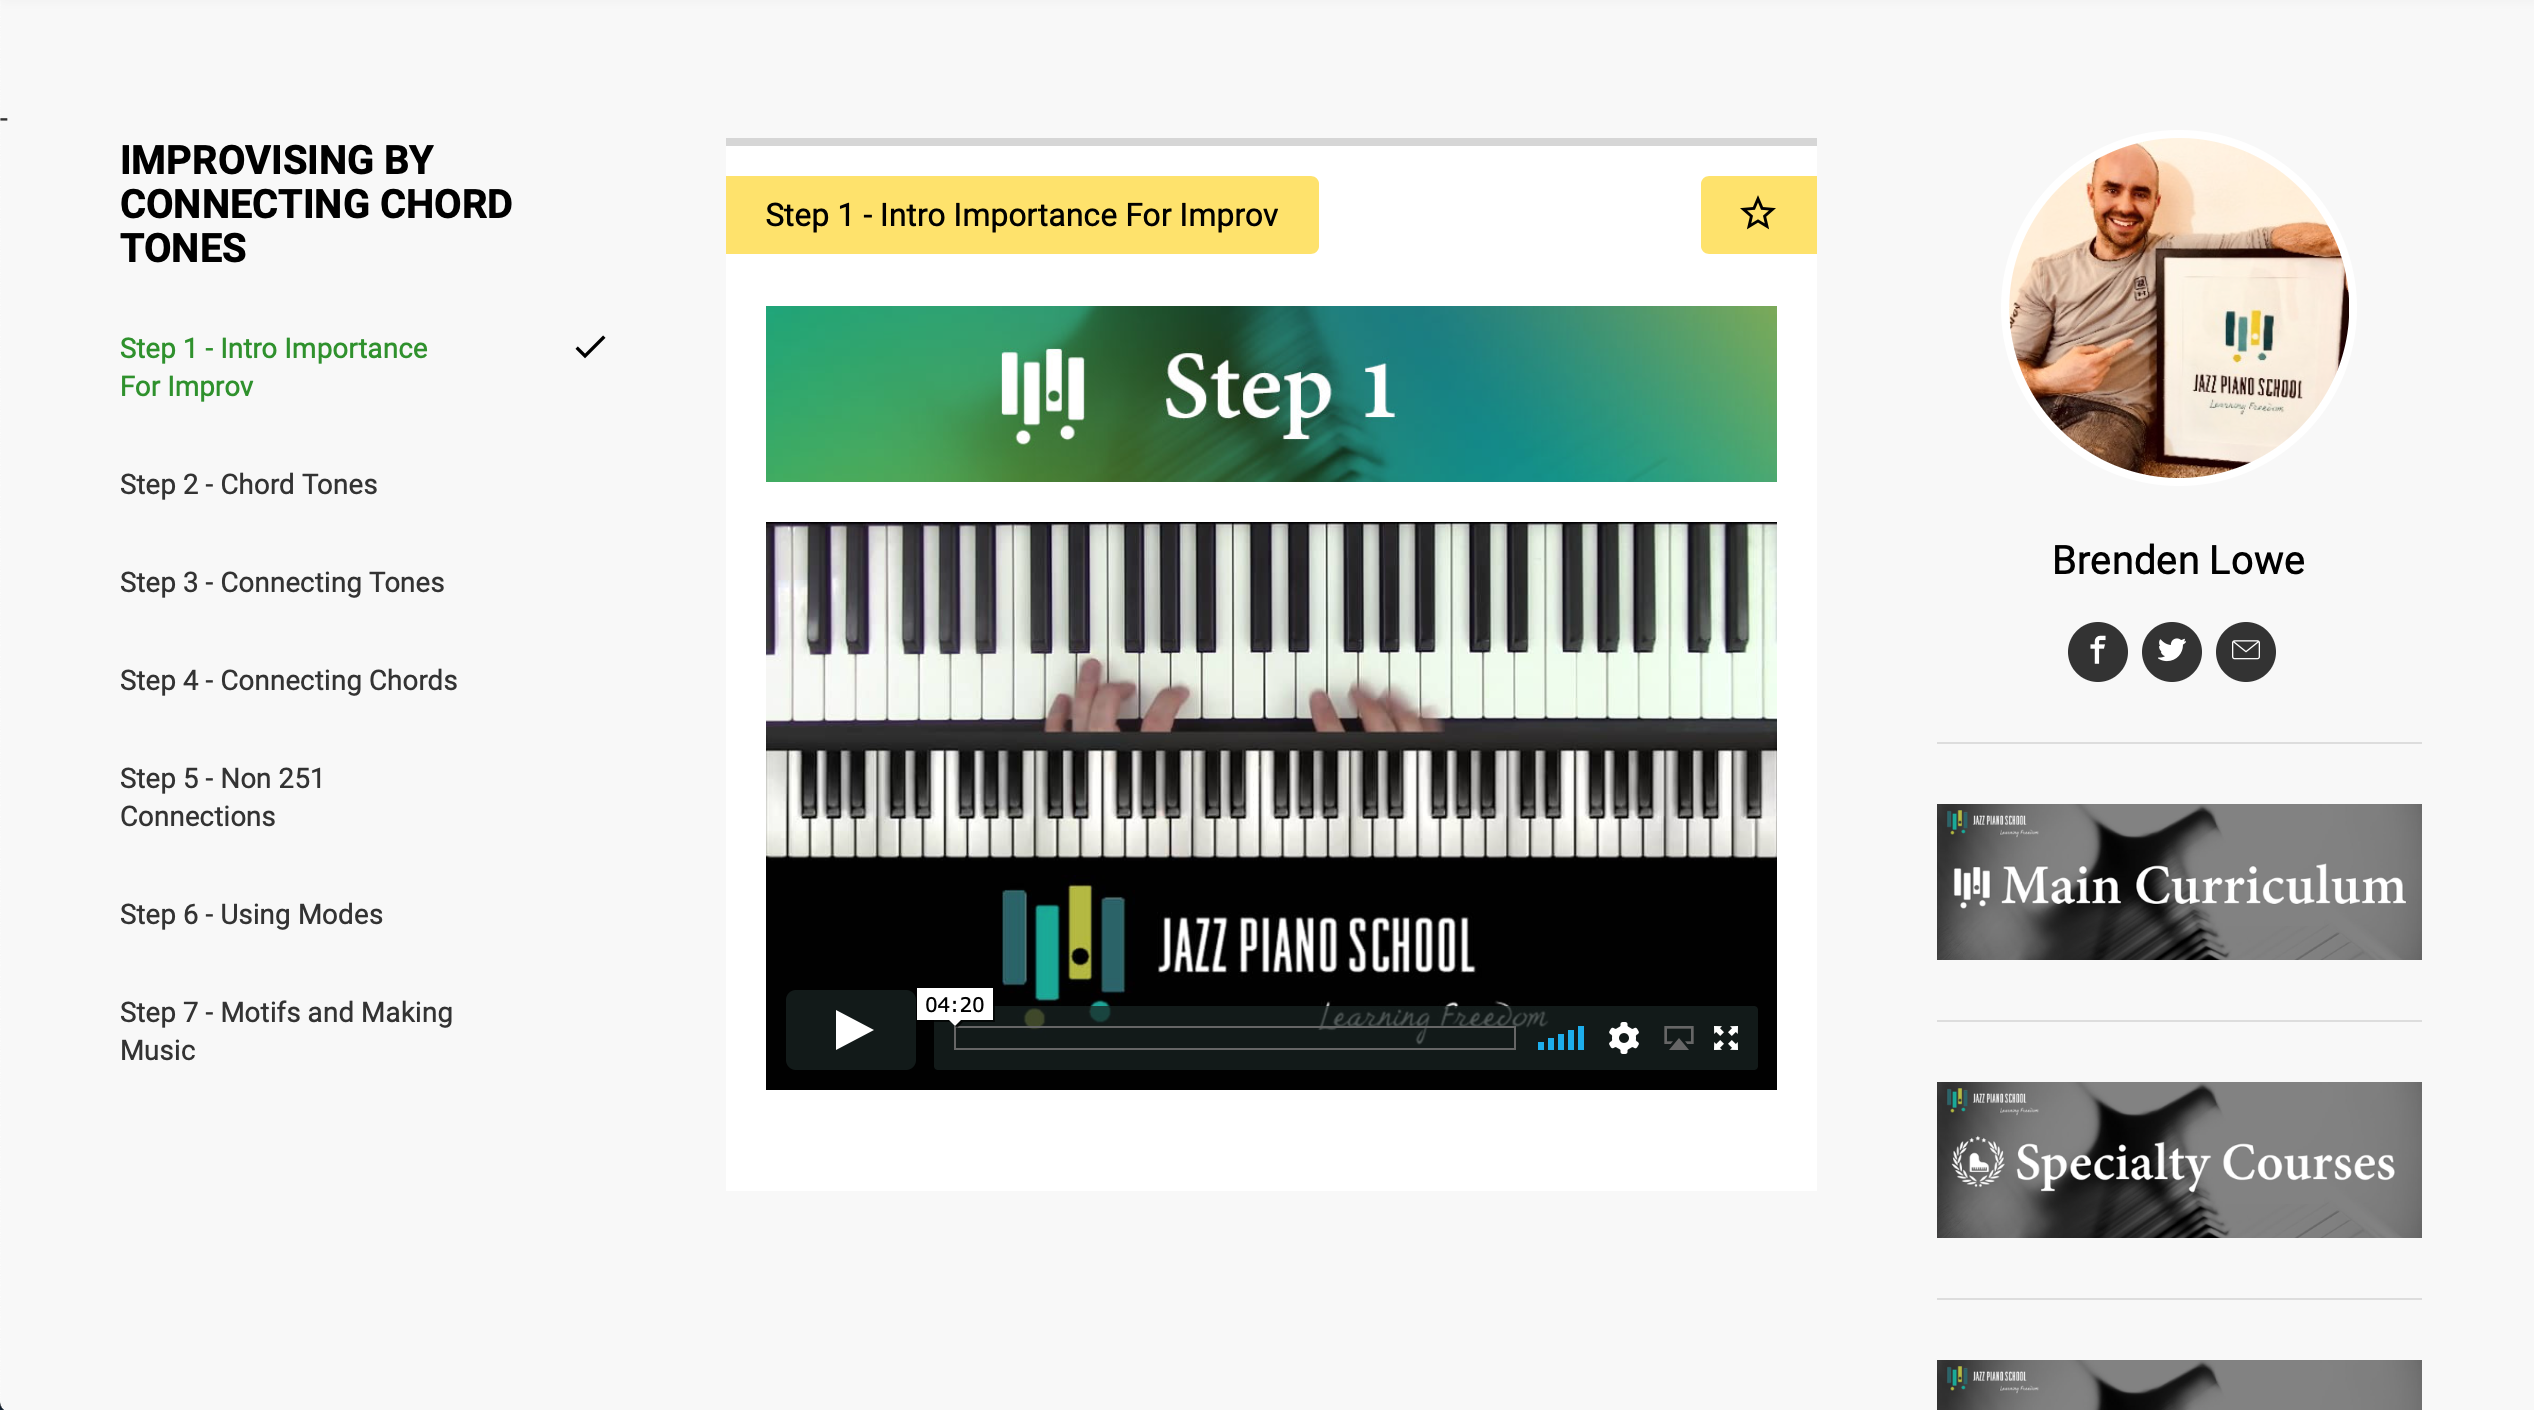Toggle the Step 1 completion checkmark

590,347
